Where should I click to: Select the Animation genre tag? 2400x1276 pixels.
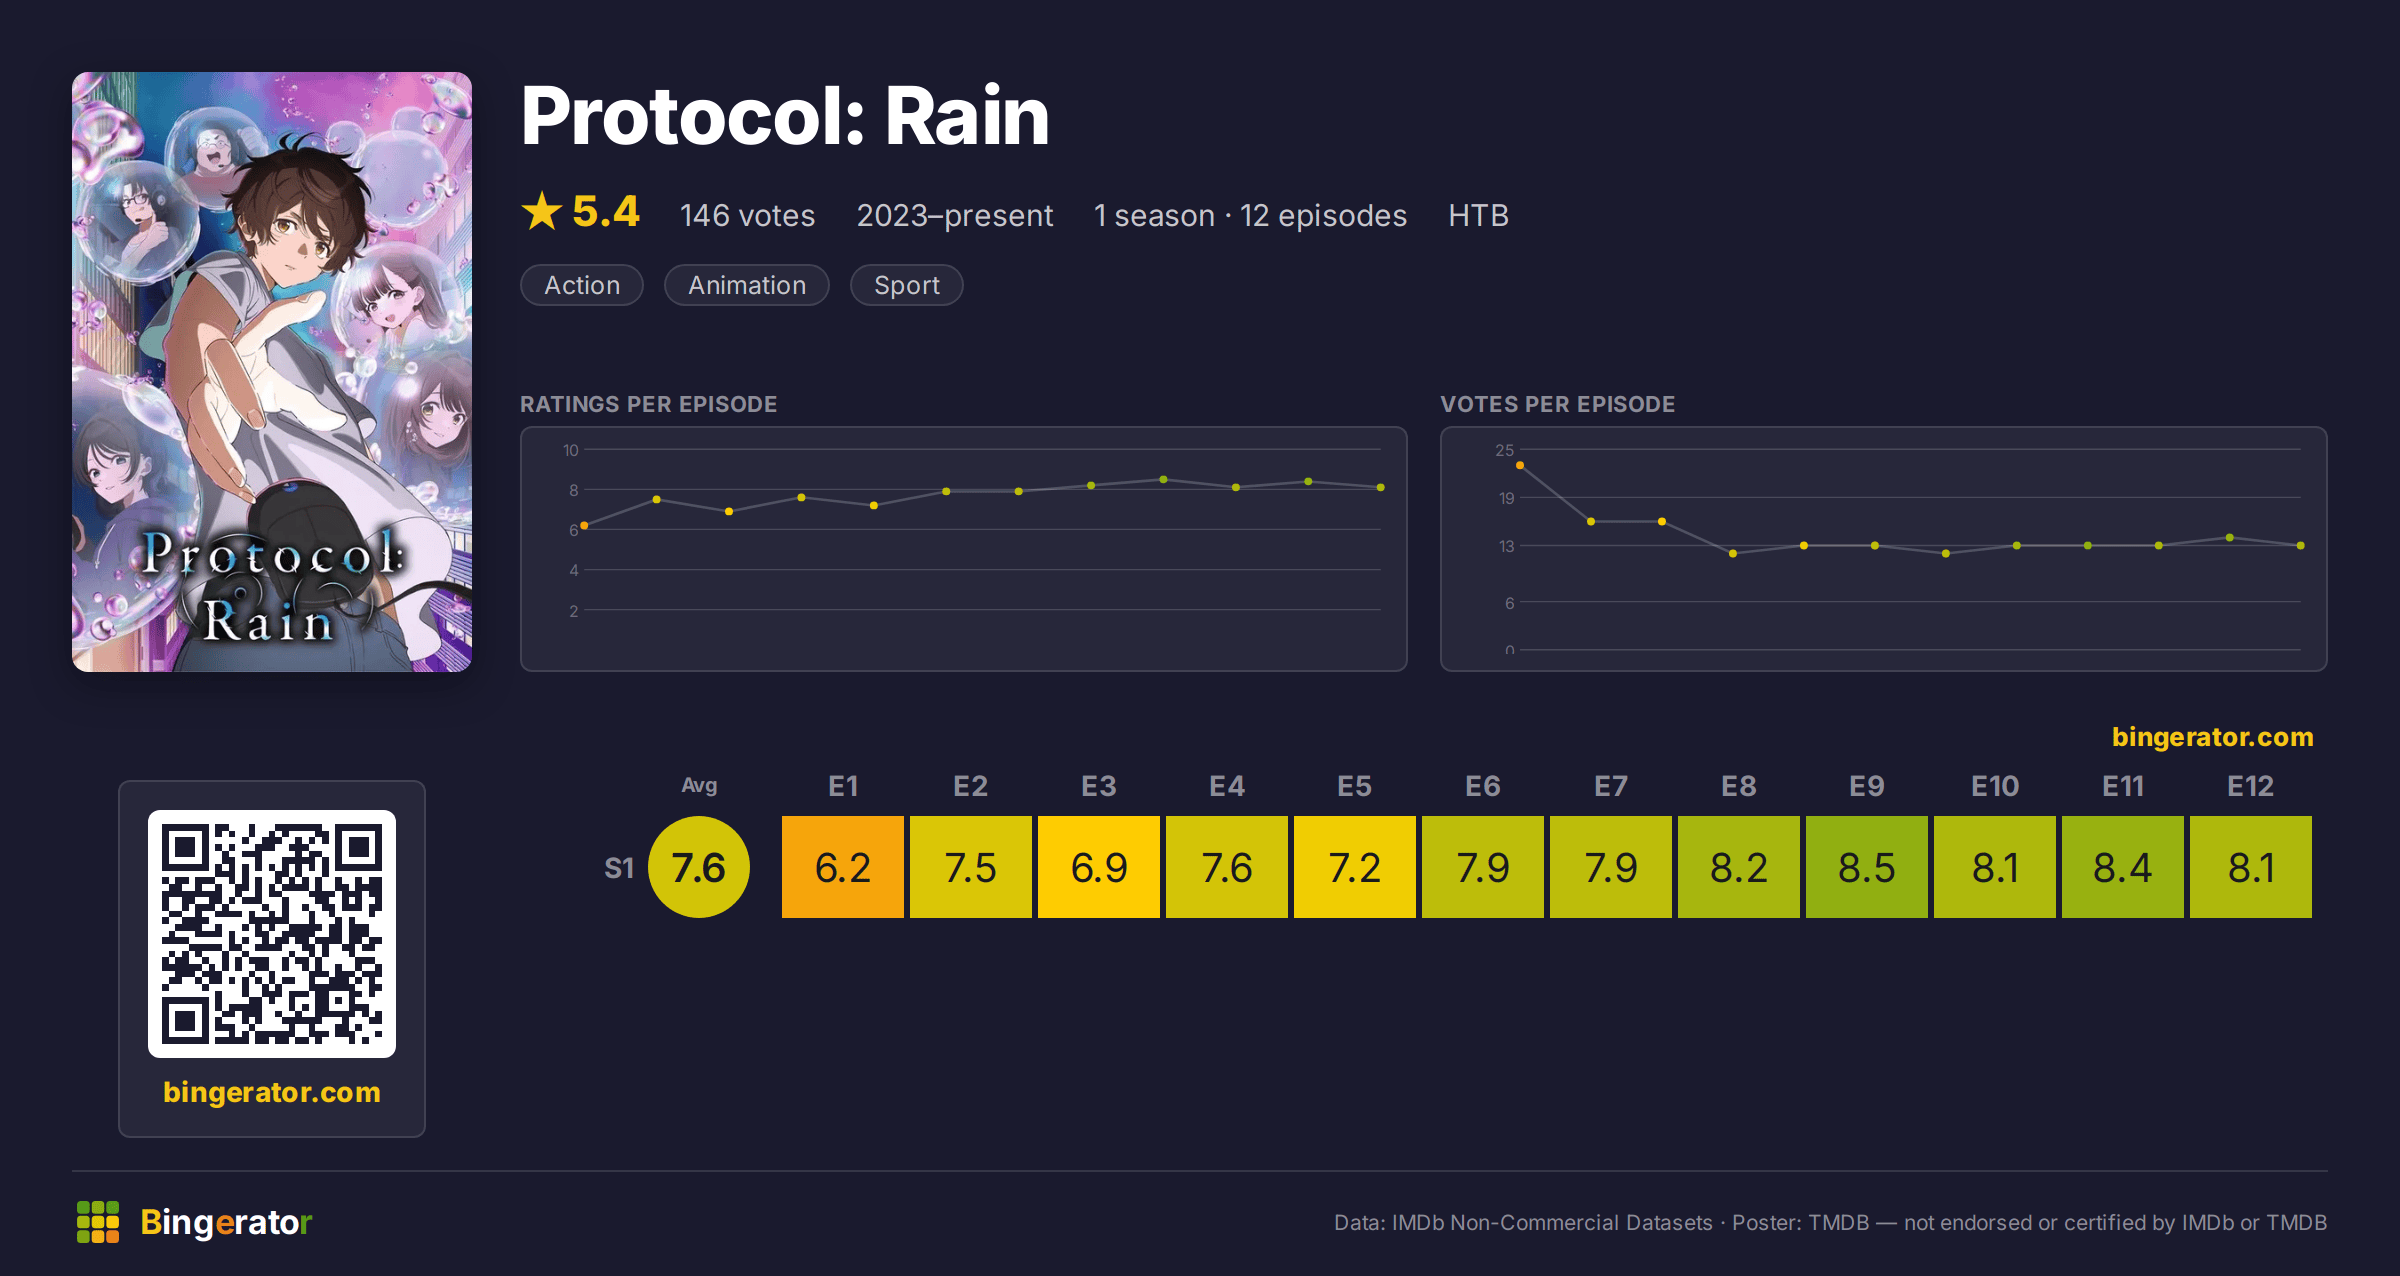coord(747,285)
